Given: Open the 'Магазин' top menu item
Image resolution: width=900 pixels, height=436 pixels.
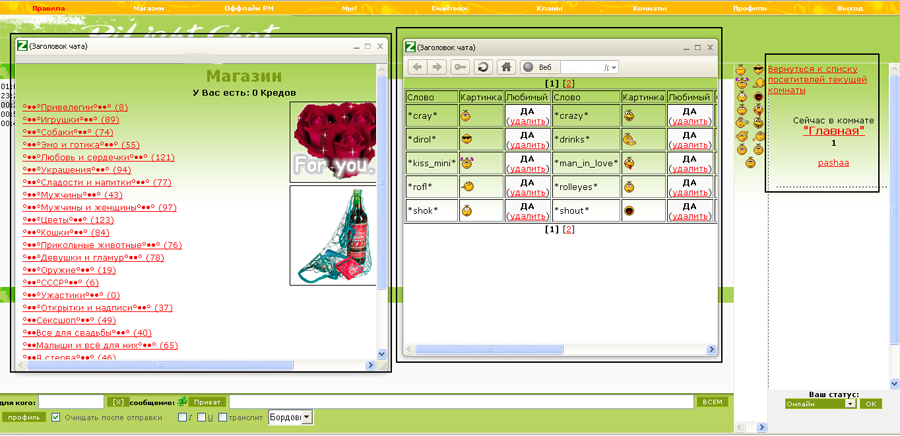Looking at the screenshot, I should [148, 7].
